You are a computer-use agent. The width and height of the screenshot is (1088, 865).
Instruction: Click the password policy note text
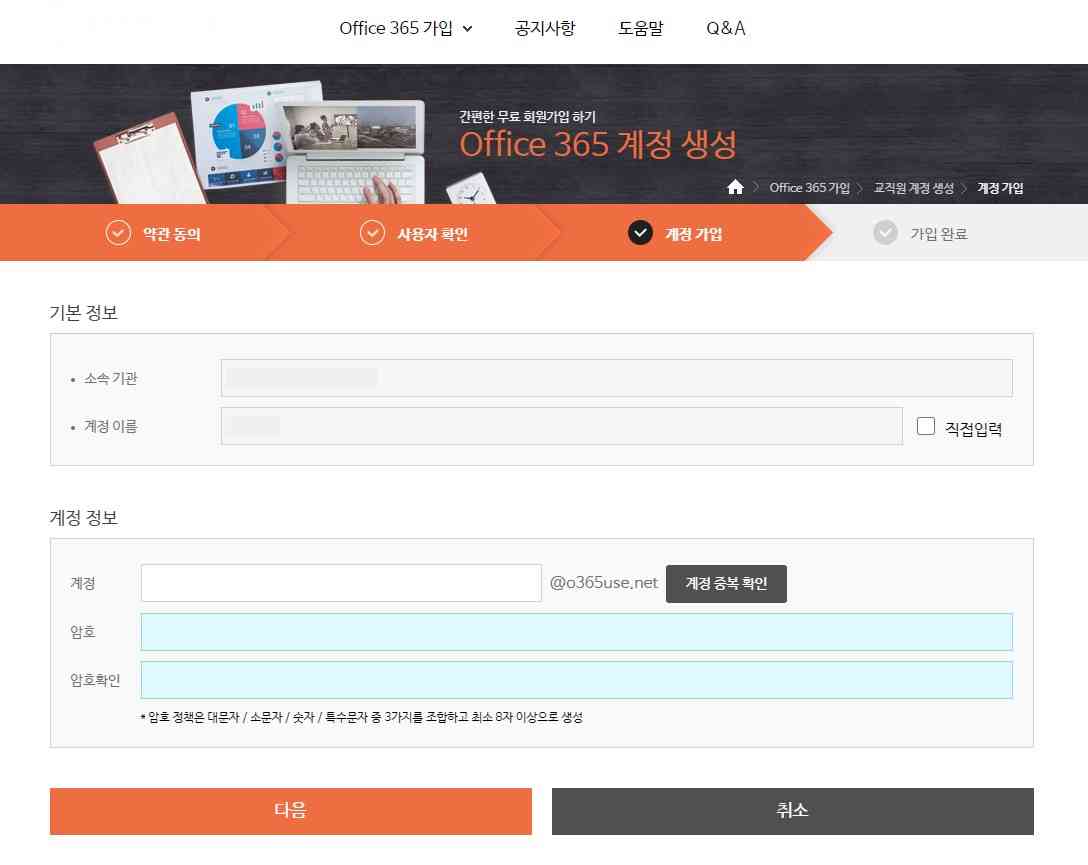pos(362,717)
